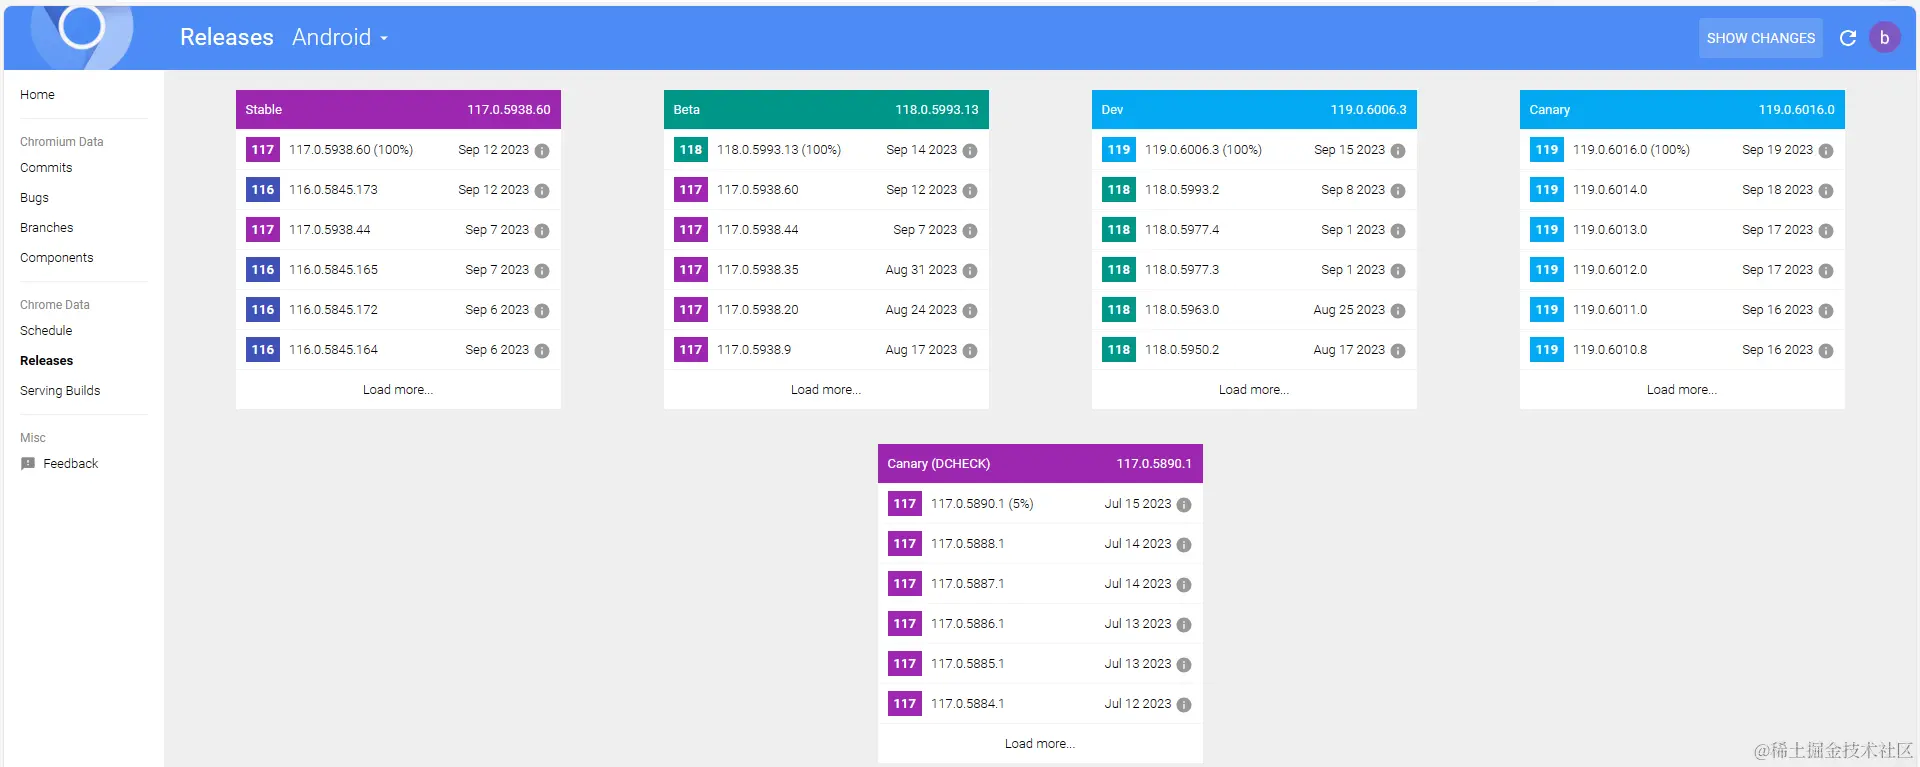1920x767 pixels.
Task: Go to Home in sidebar
Action: (37, 95)
